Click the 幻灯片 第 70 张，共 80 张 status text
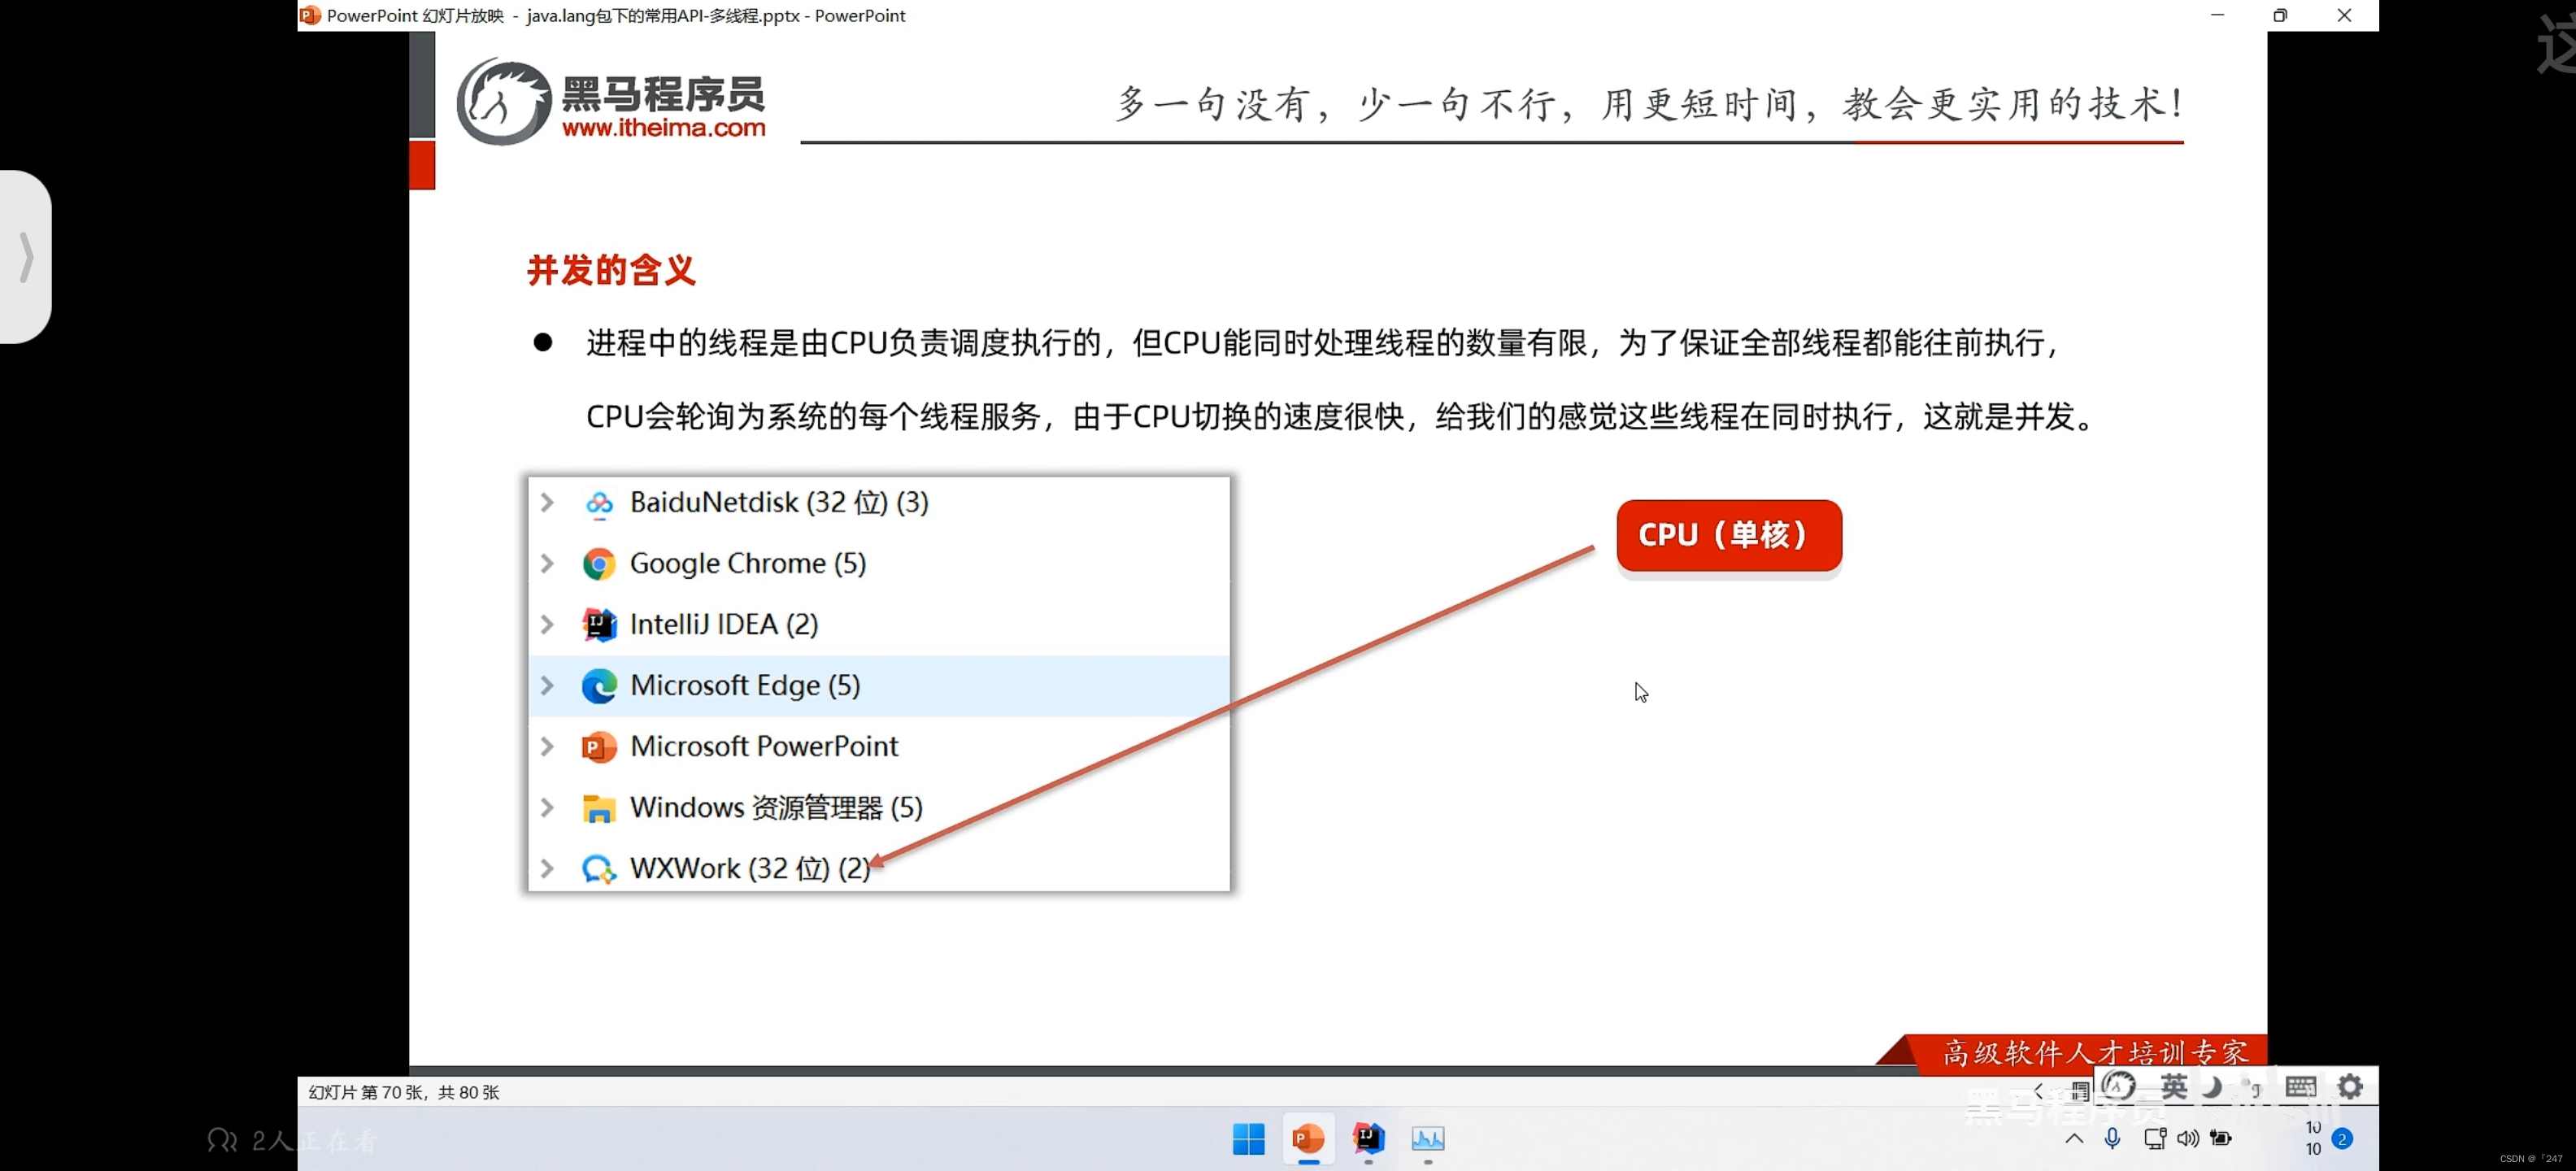2576x1171 pixels. point(404,1092)
